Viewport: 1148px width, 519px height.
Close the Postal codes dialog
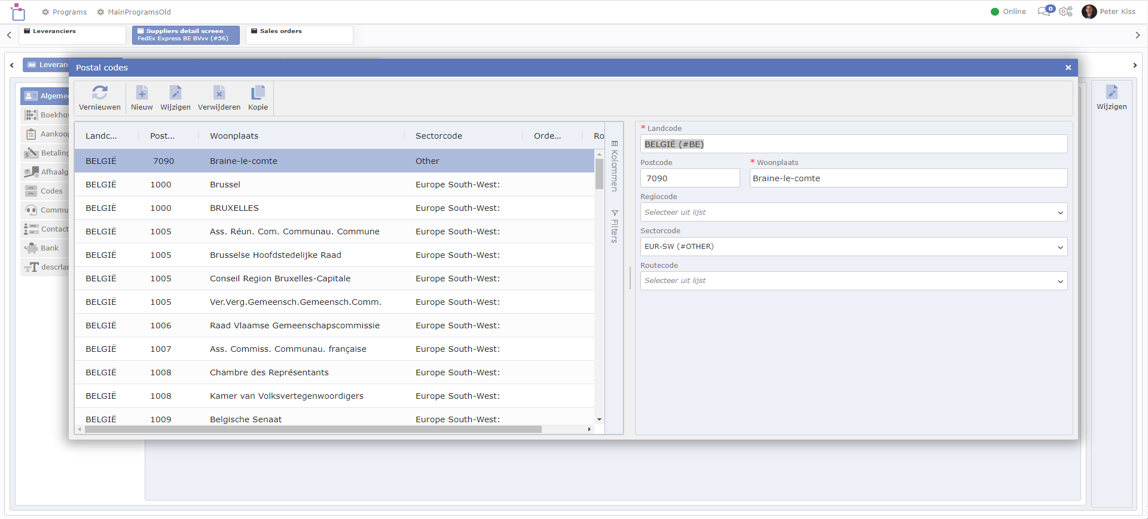pos(1068,68)
